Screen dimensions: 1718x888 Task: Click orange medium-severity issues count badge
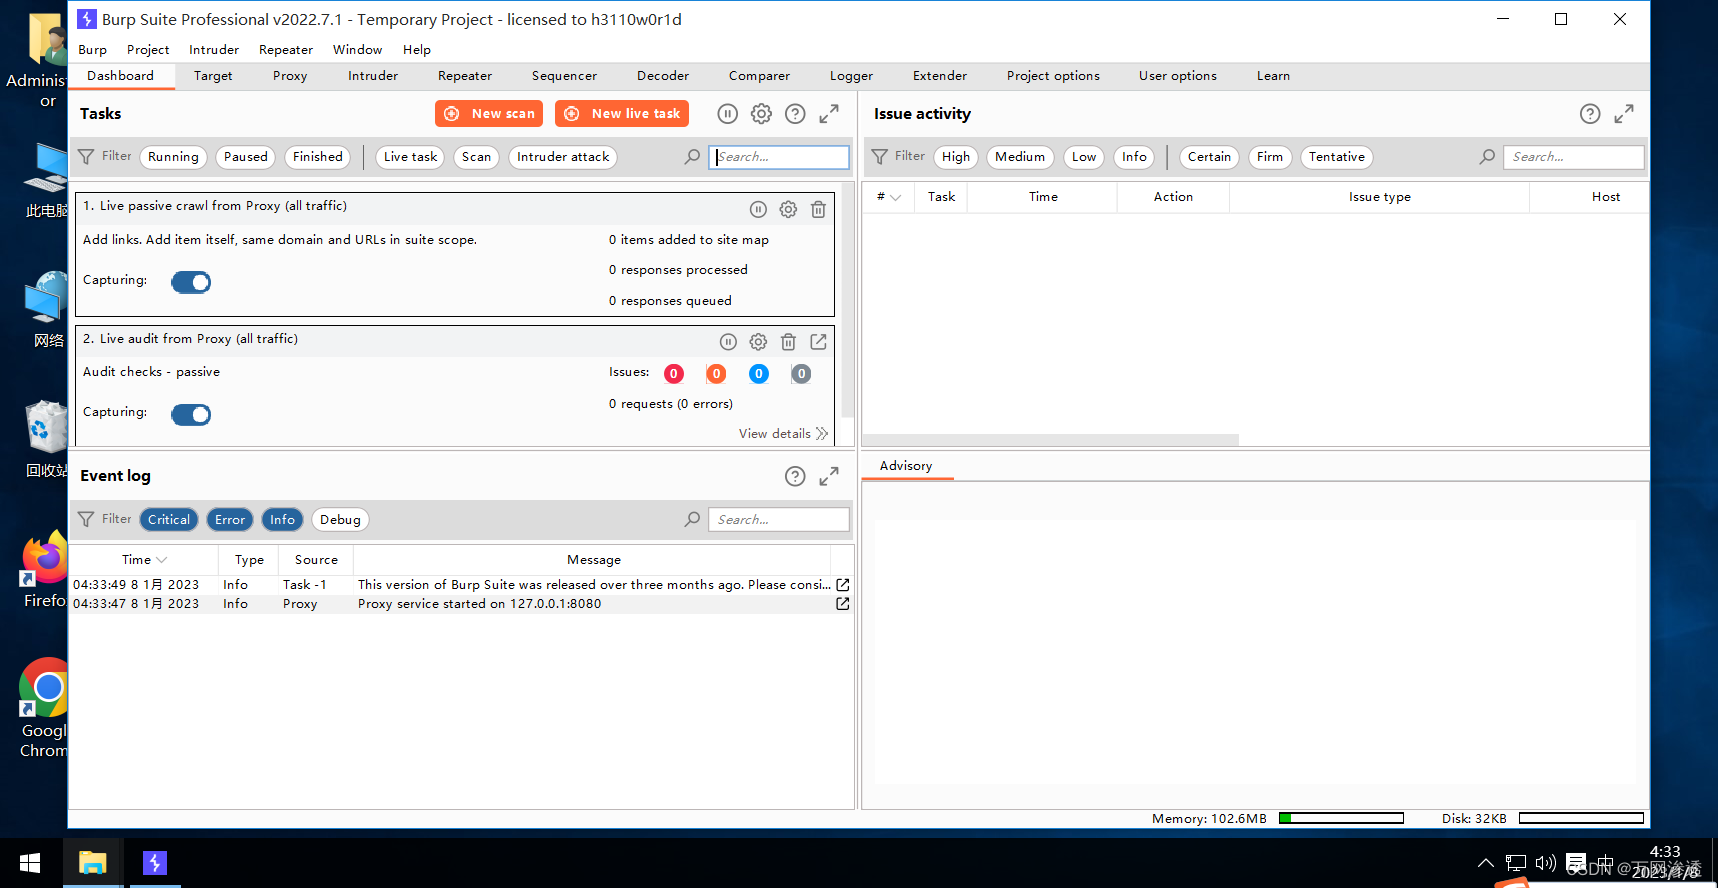coord(716,374)
